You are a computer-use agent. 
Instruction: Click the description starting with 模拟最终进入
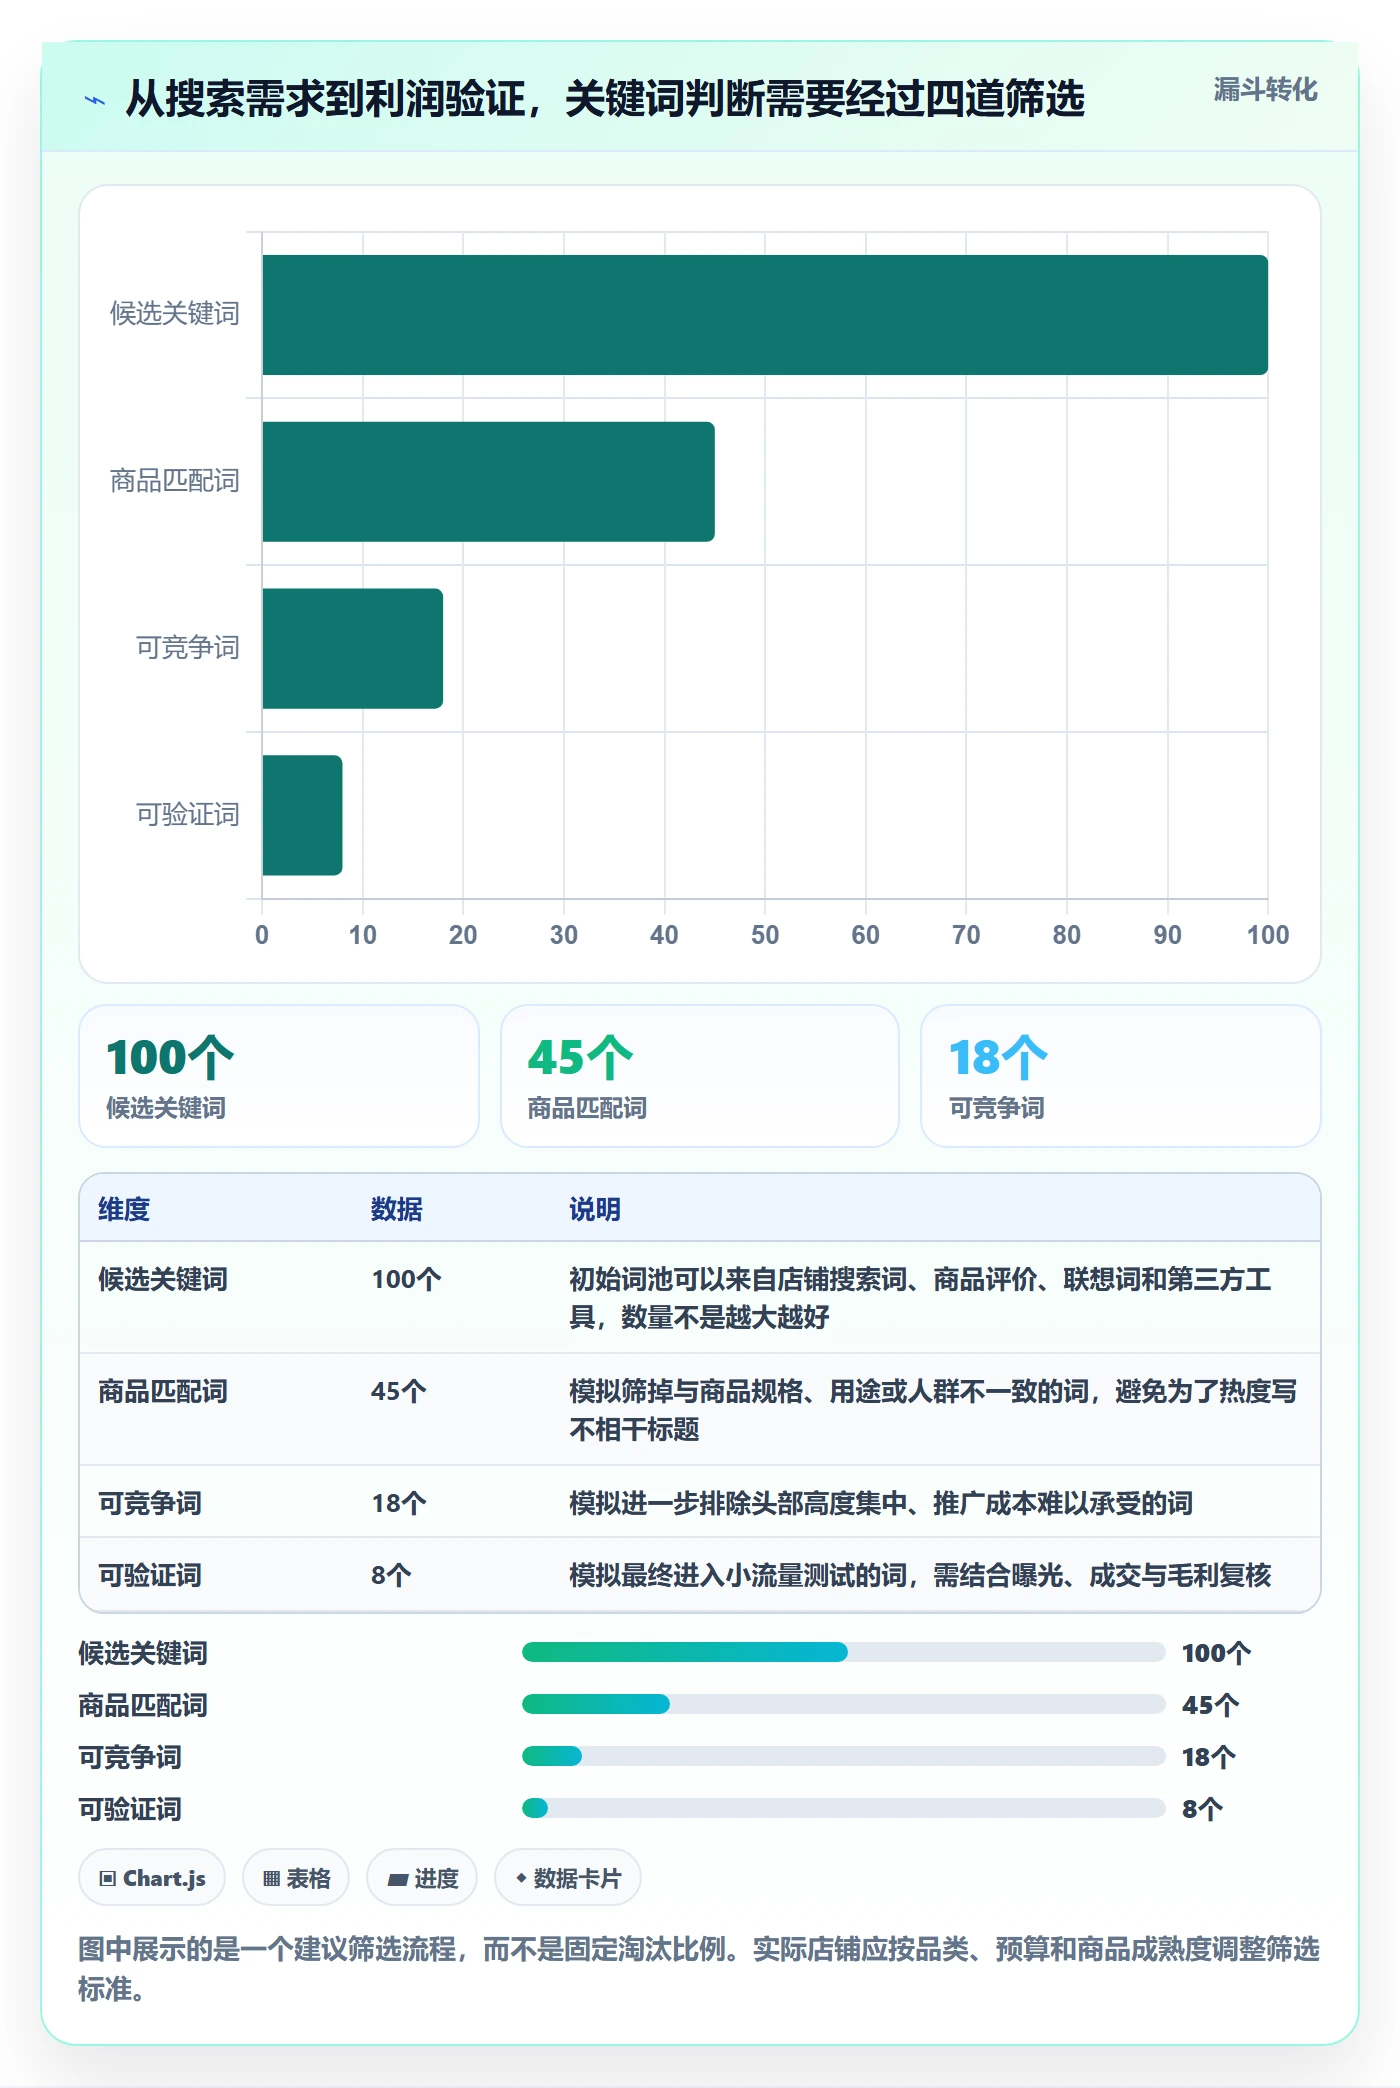[920, 1575]
